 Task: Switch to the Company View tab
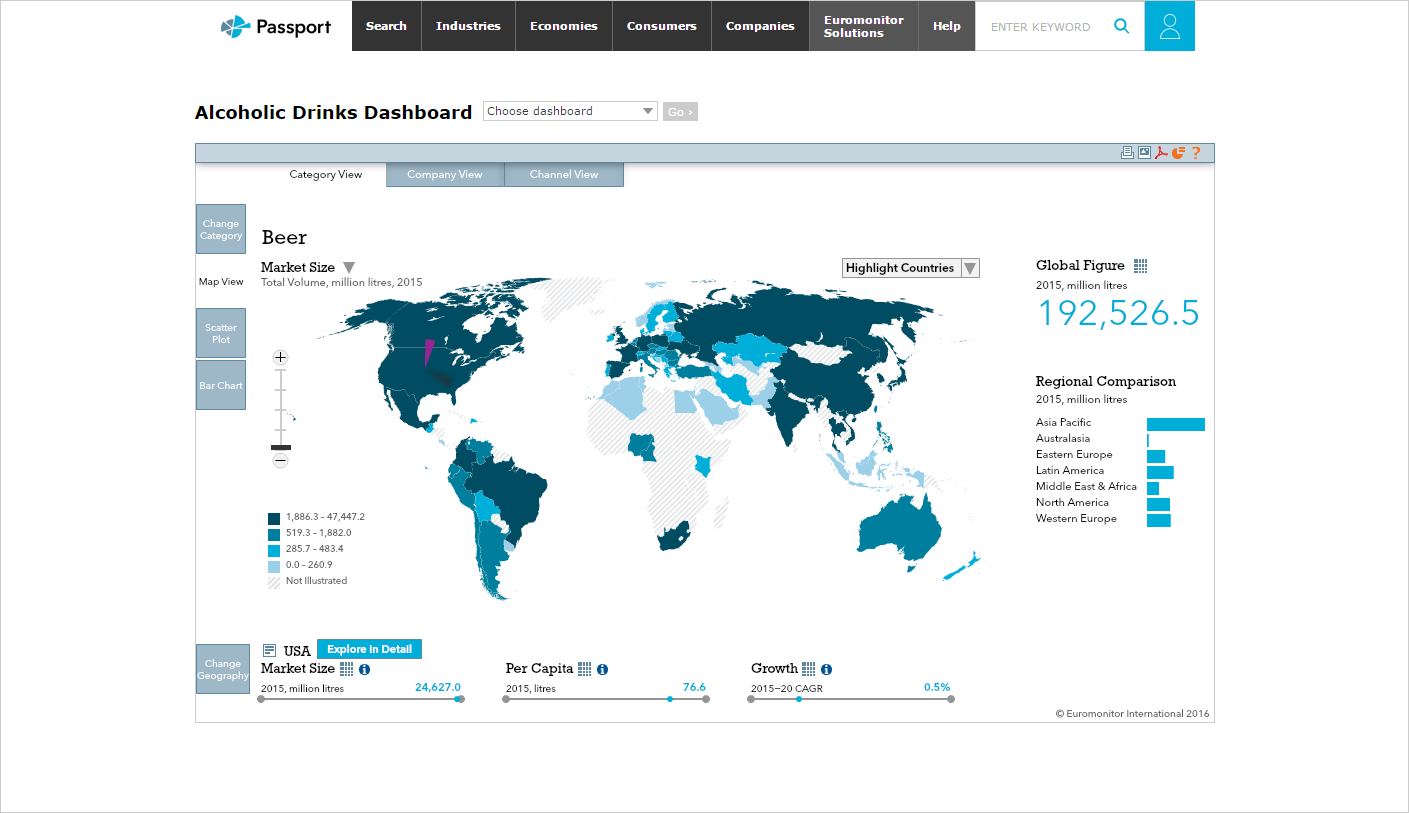(x=445, y=175)
